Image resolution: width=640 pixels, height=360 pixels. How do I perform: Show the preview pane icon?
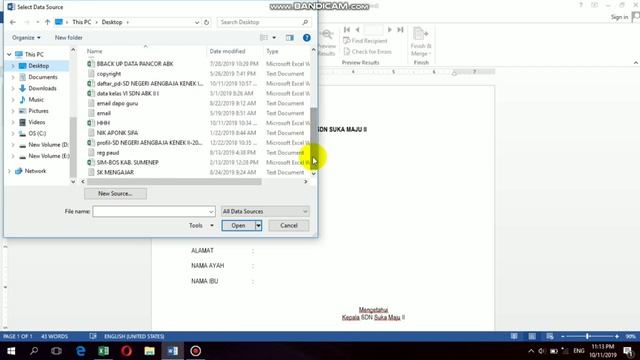pyautogui.click(x=289, y=38)
